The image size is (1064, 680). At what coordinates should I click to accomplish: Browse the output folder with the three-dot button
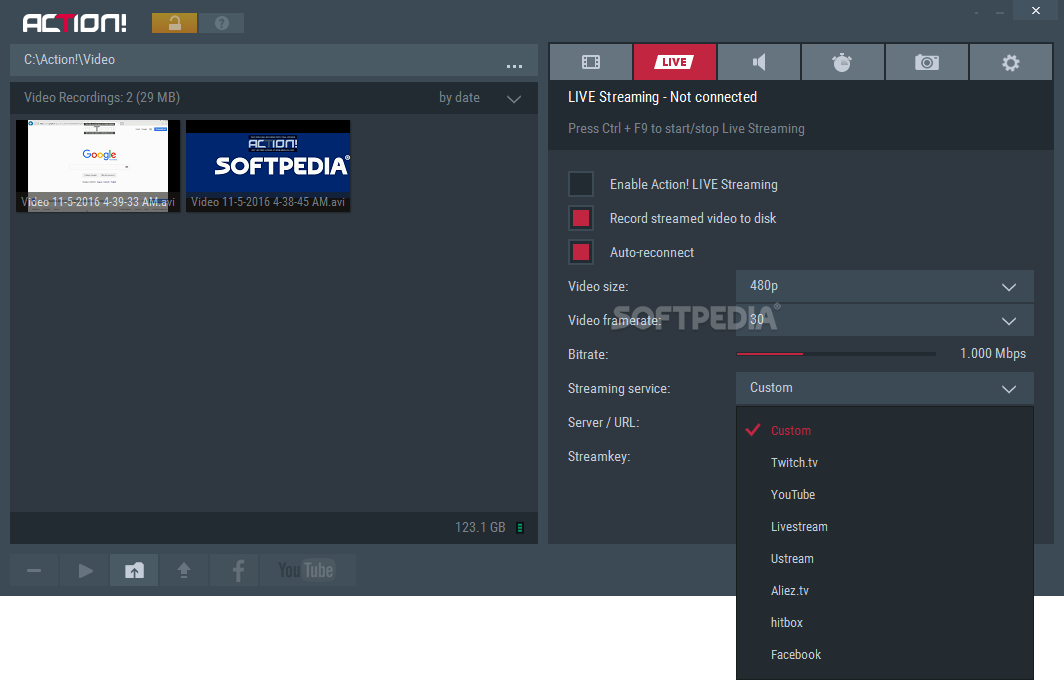[514, 66]
